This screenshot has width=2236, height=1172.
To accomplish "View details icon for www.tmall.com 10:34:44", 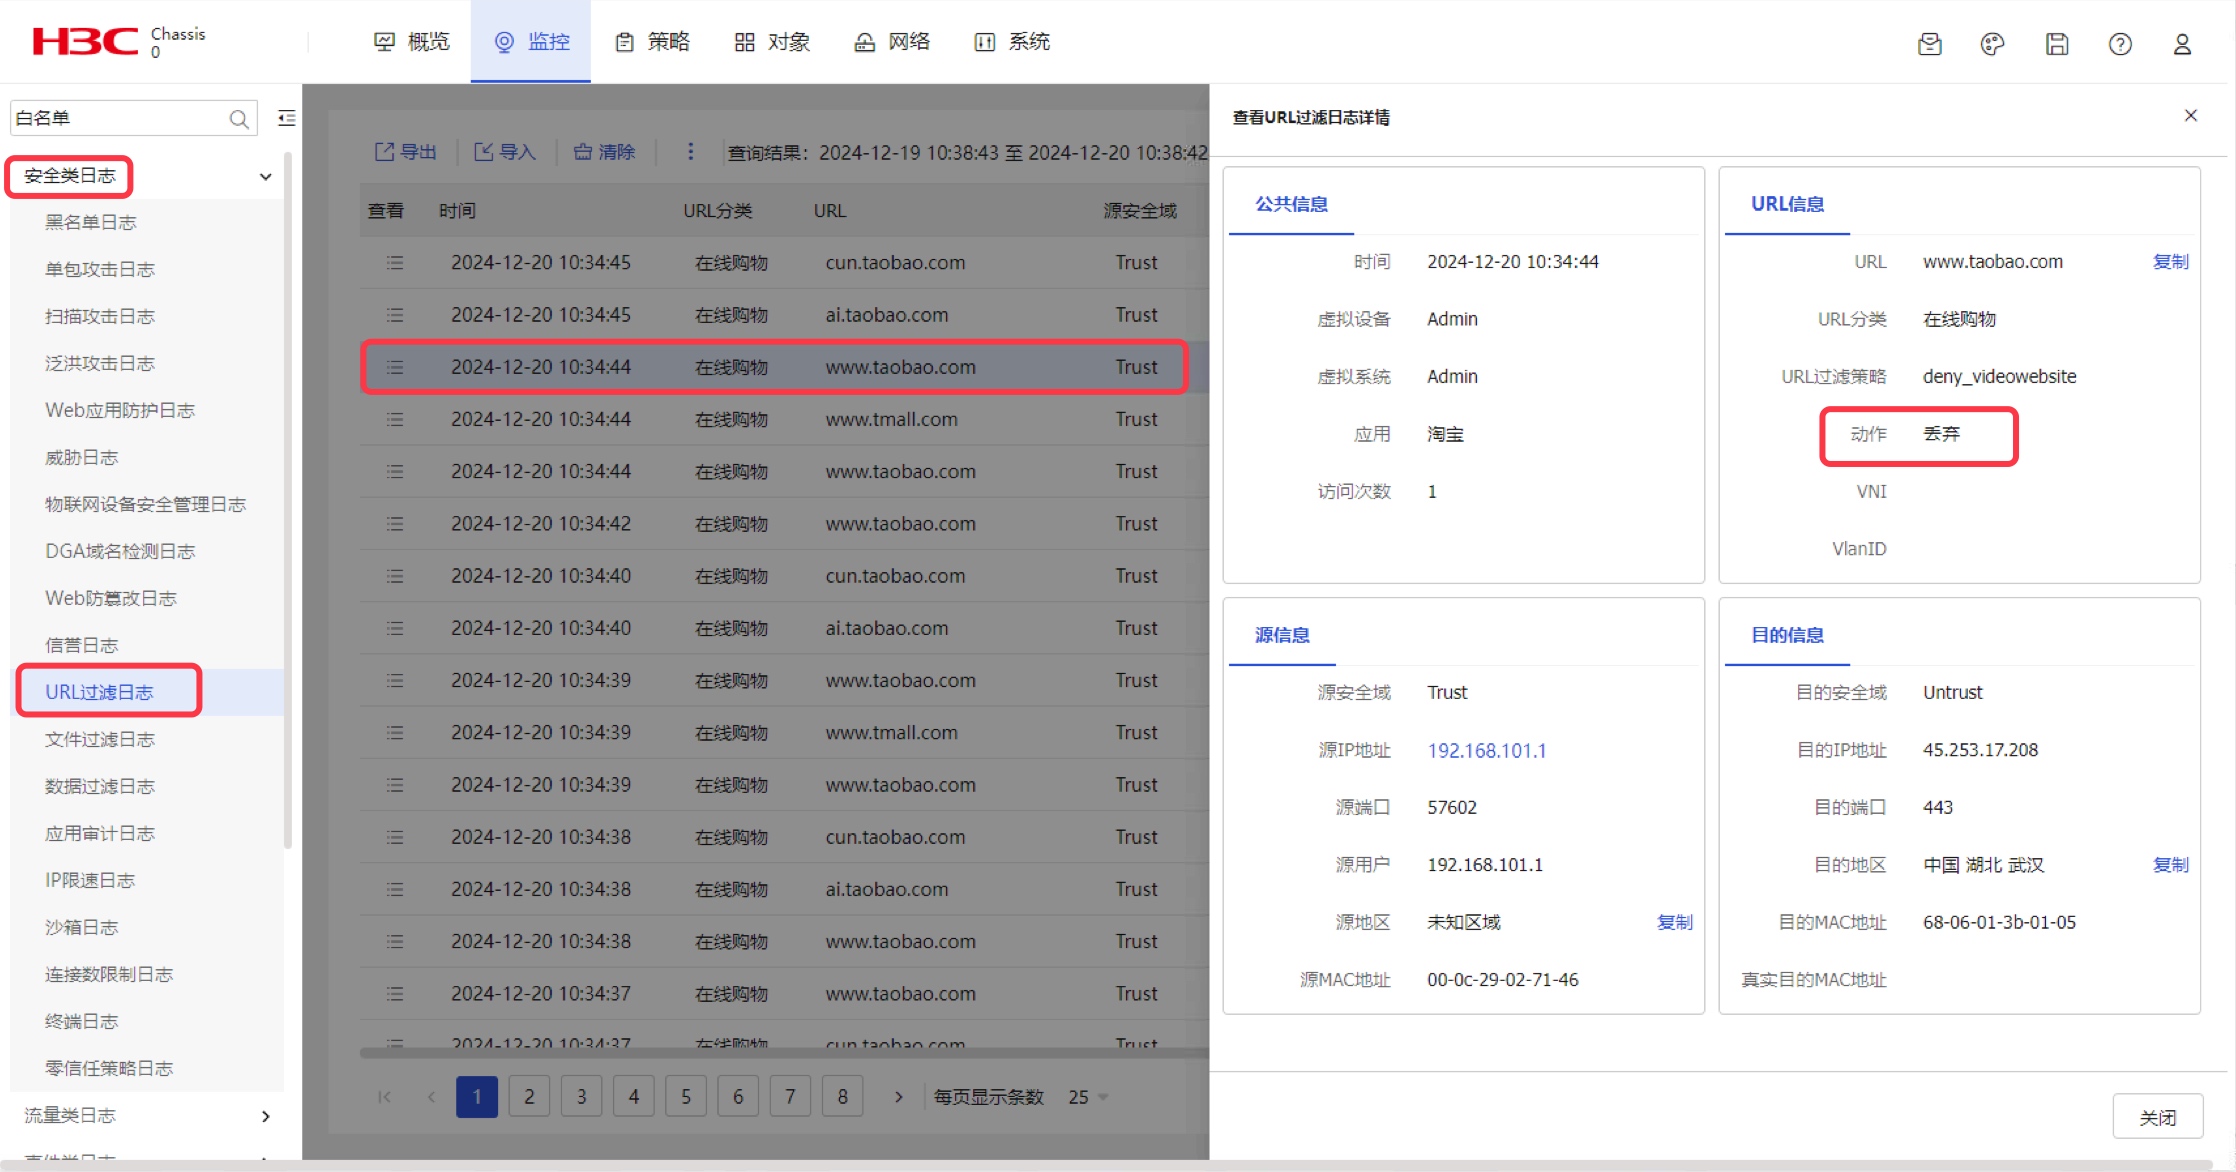I will coord(395,419).
